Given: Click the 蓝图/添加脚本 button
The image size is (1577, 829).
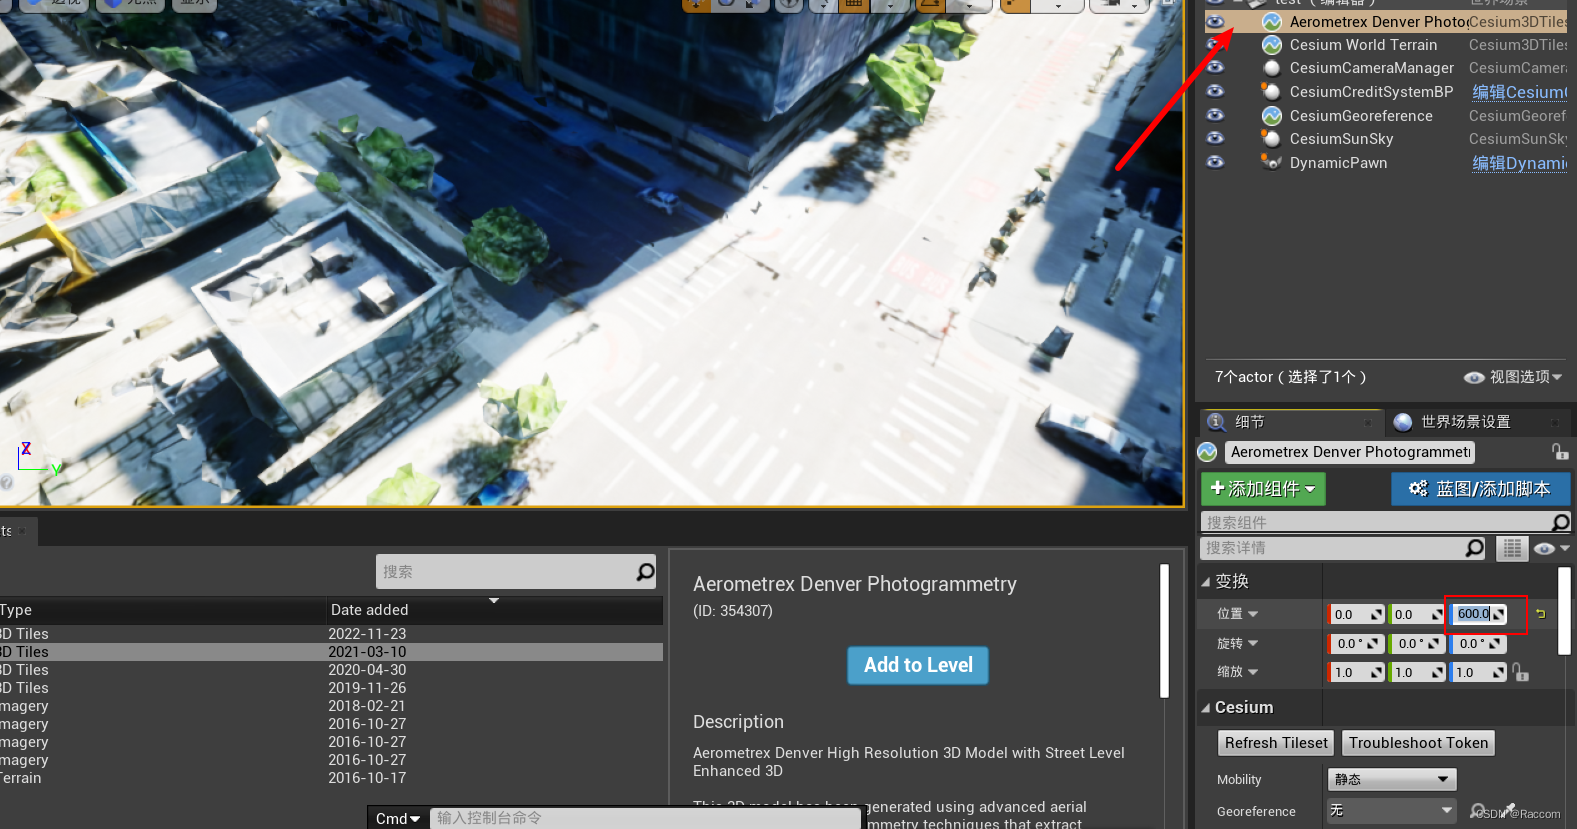Looking at the screenshot, I should (1480, 489).
